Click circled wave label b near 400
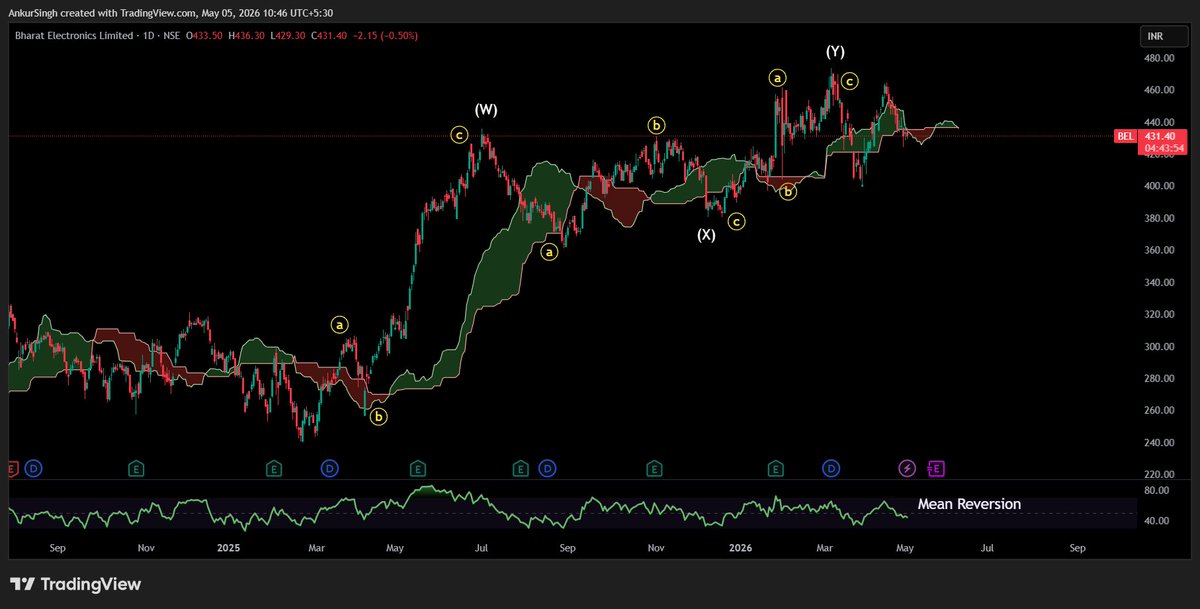Viewport: 1200px width, 609px height. (x=788, y=191)
